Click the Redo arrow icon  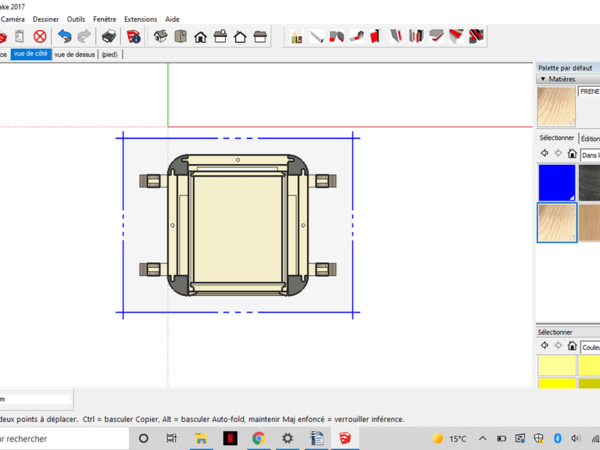click(82, 37)
